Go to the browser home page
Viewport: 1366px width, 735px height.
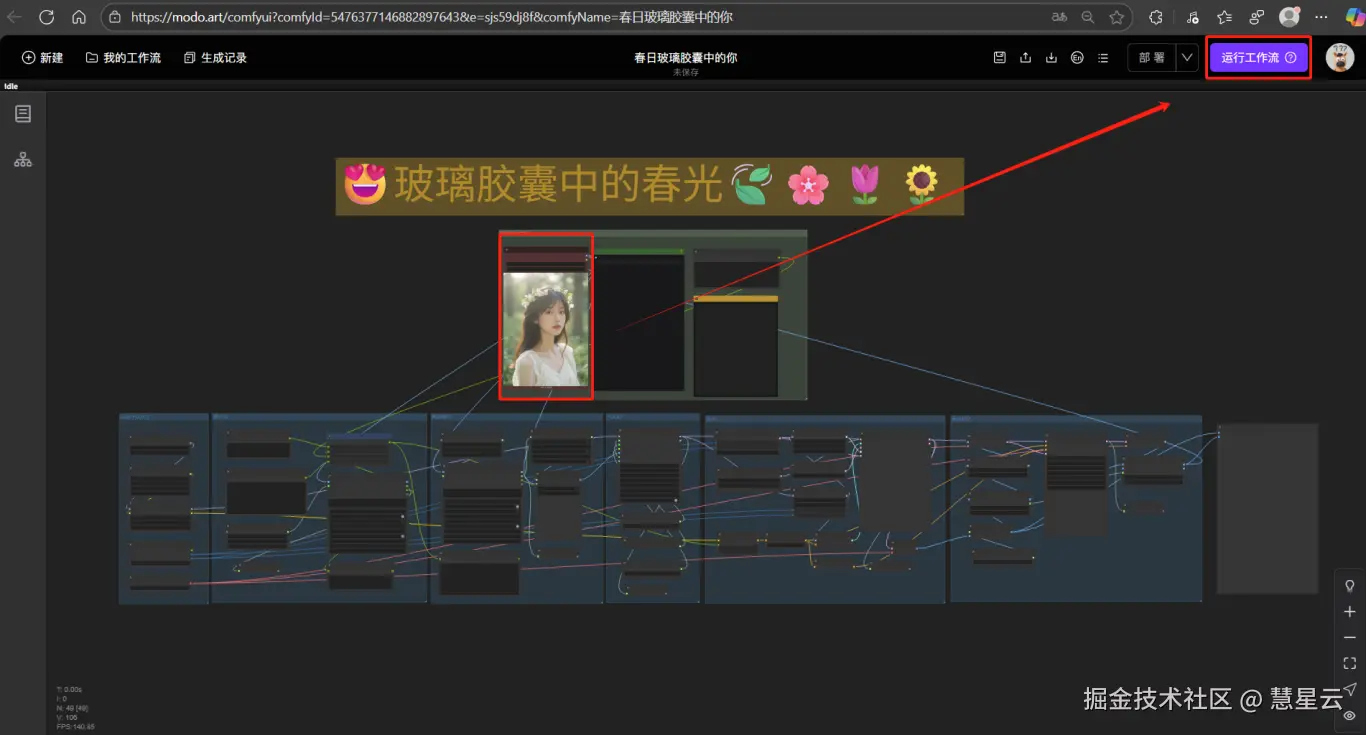79,17
